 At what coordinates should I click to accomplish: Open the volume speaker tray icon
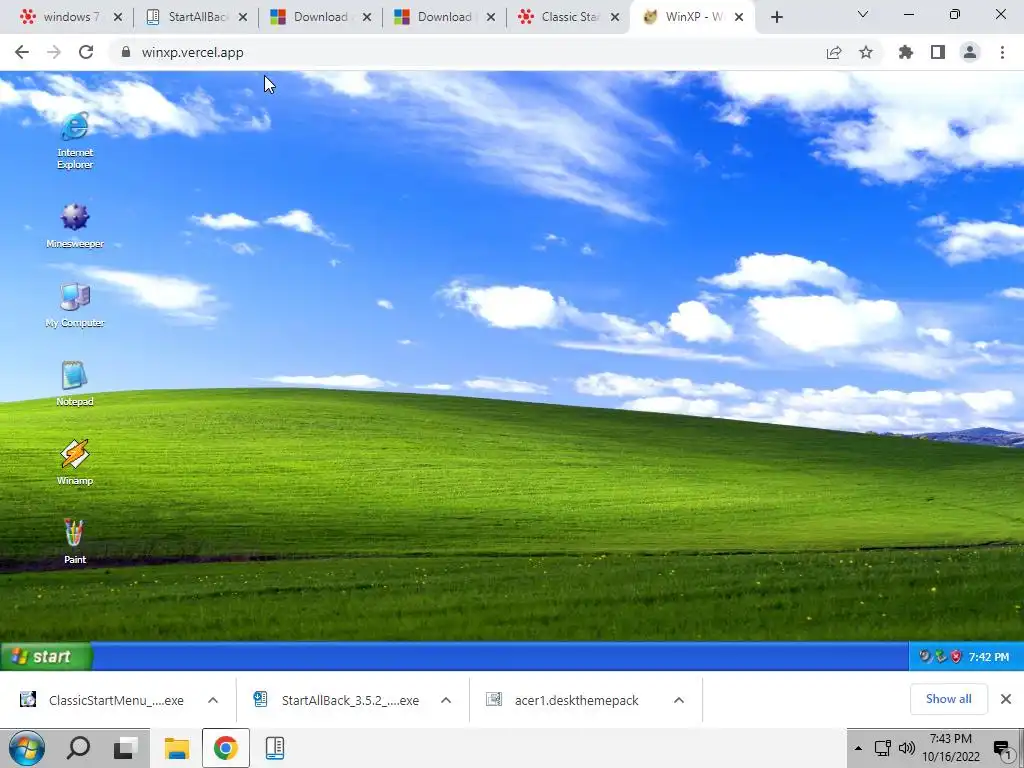(907, 748)
